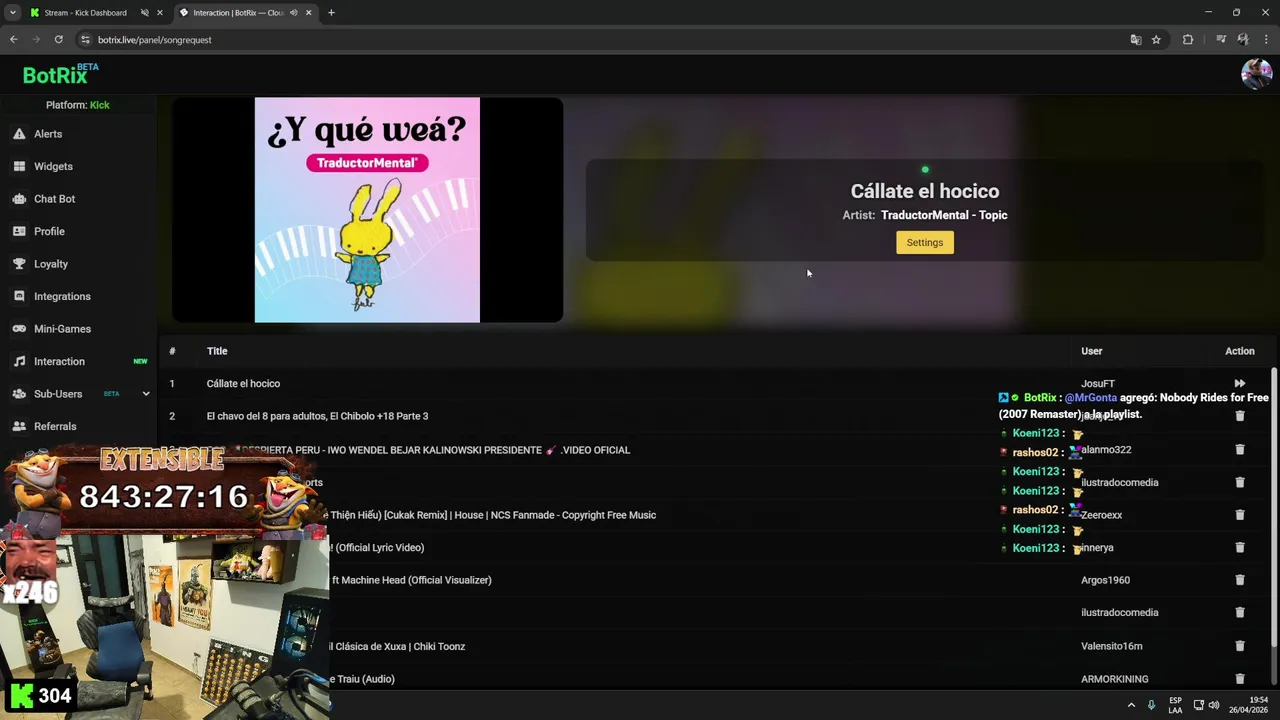Go to the Integrations section

(62, 296)
